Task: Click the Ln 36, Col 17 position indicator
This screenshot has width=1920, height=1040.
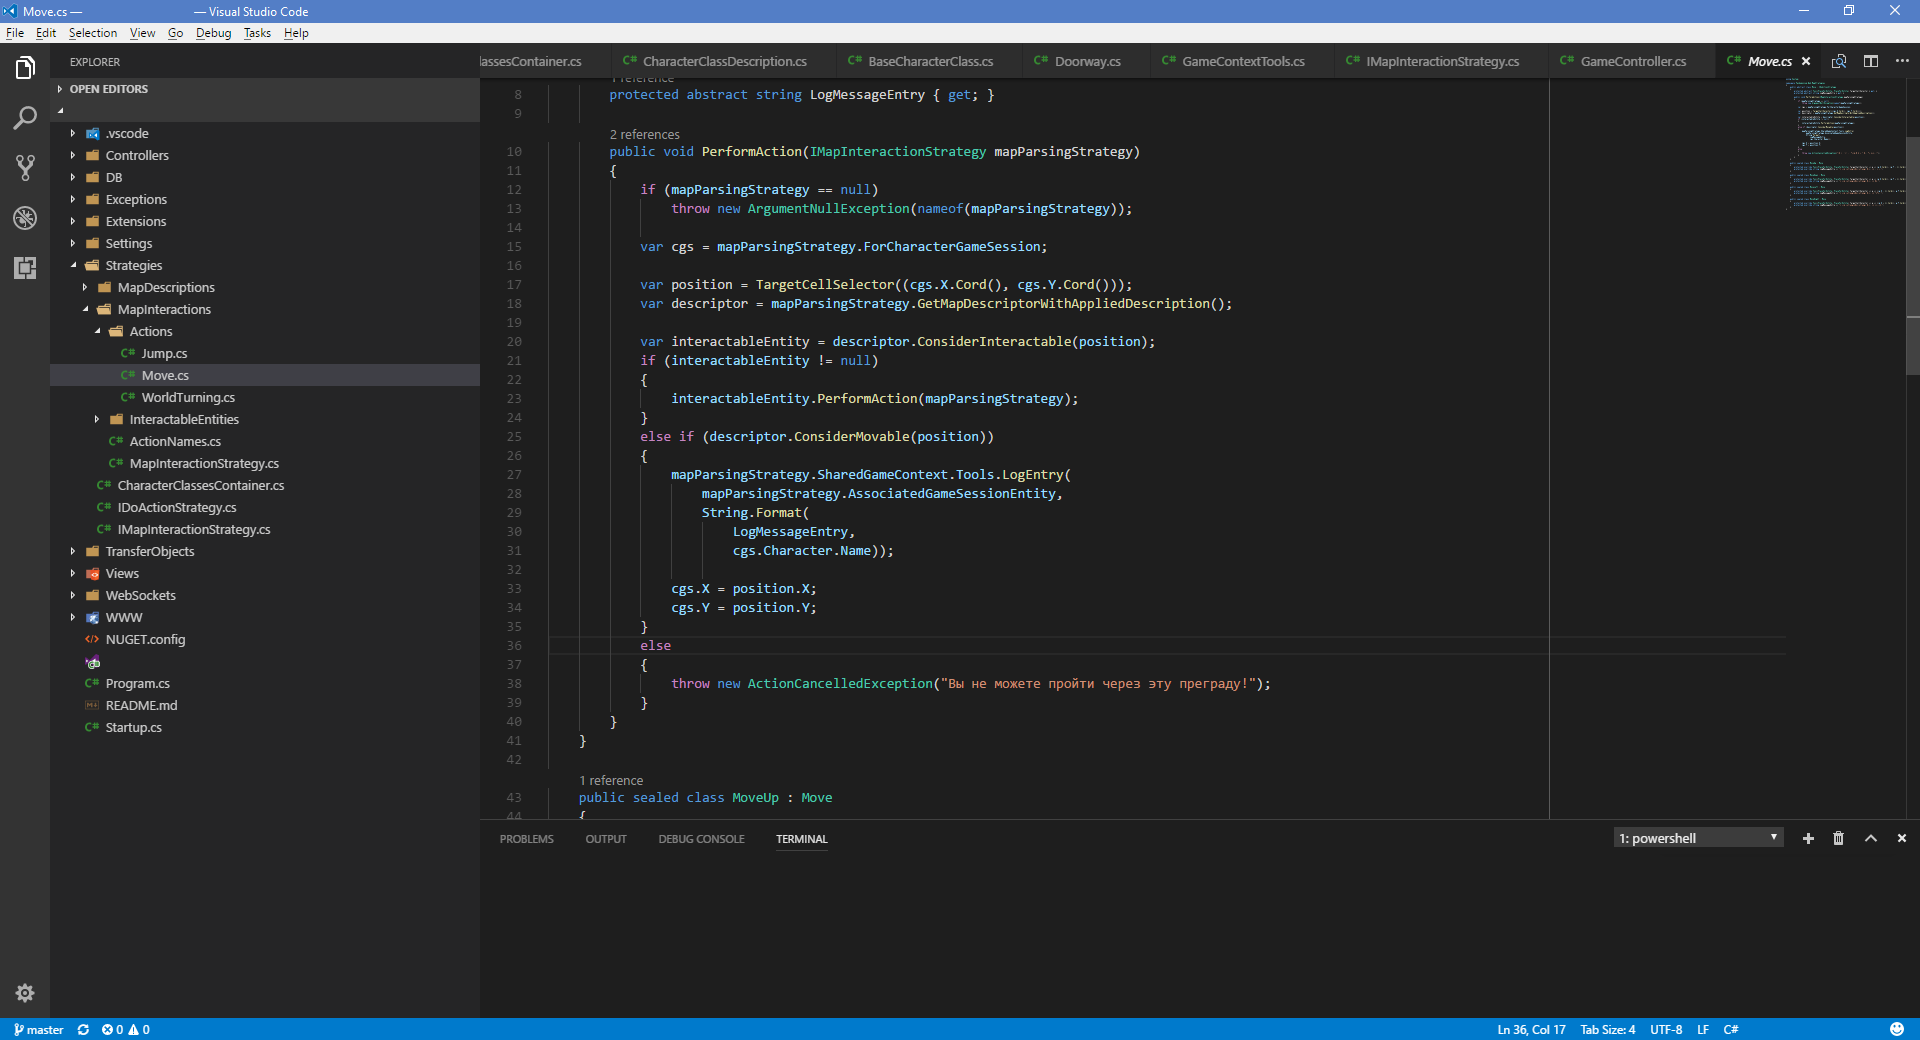Action: coord(1531,1029)
